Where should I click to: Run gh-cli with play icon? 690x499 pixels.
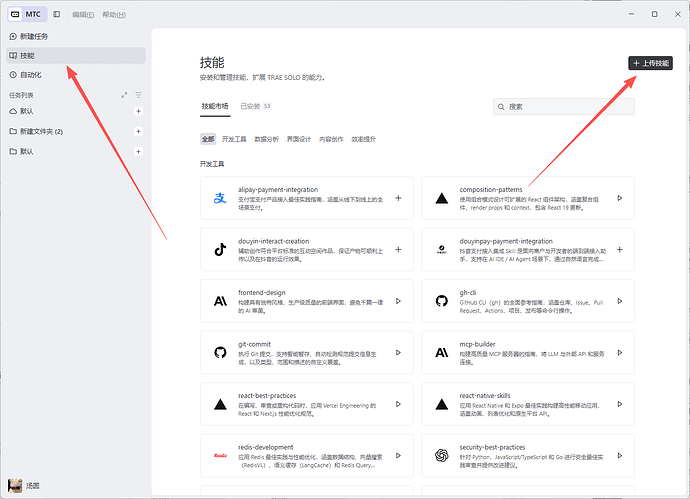pos(620,301)
